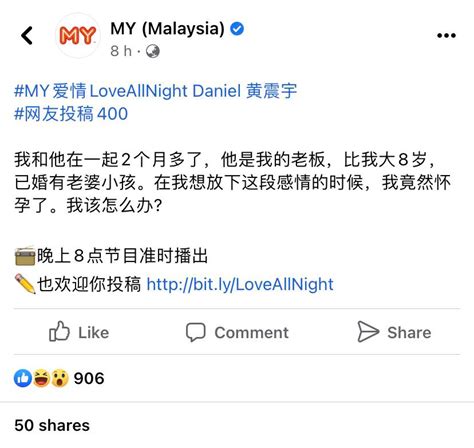
Task: Tap the blue verified badge icon
Action: [237, 29]
